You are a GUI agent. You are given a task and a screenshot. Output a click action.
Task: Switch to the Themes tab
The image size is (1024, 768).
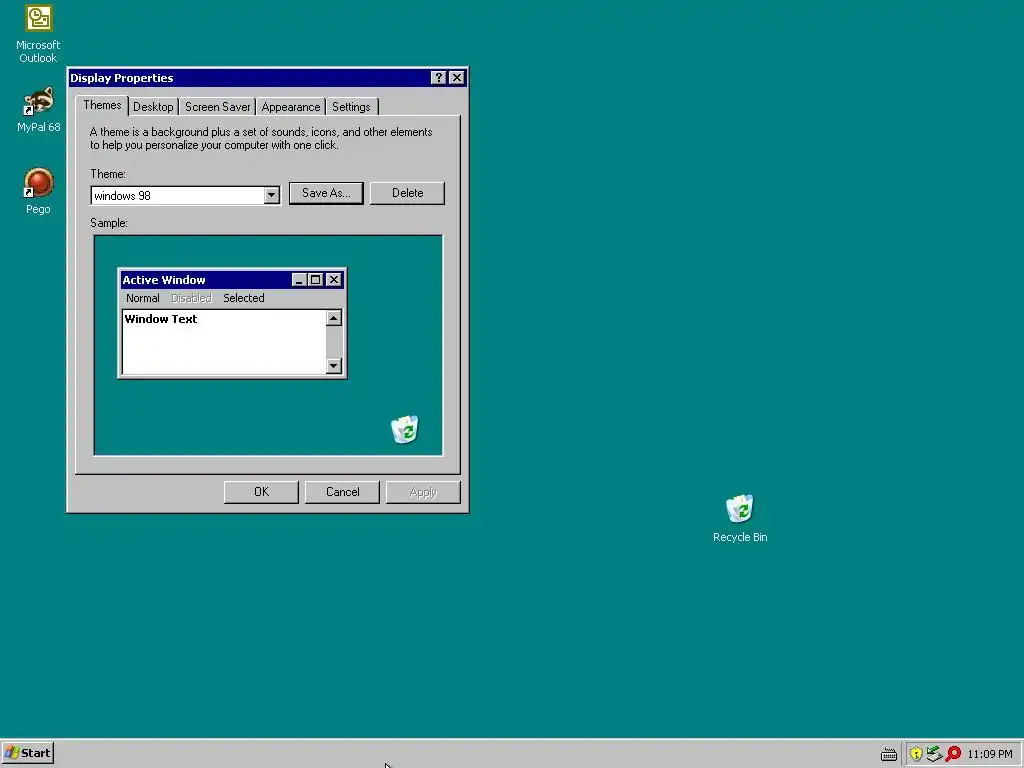(x=102, y=105)
